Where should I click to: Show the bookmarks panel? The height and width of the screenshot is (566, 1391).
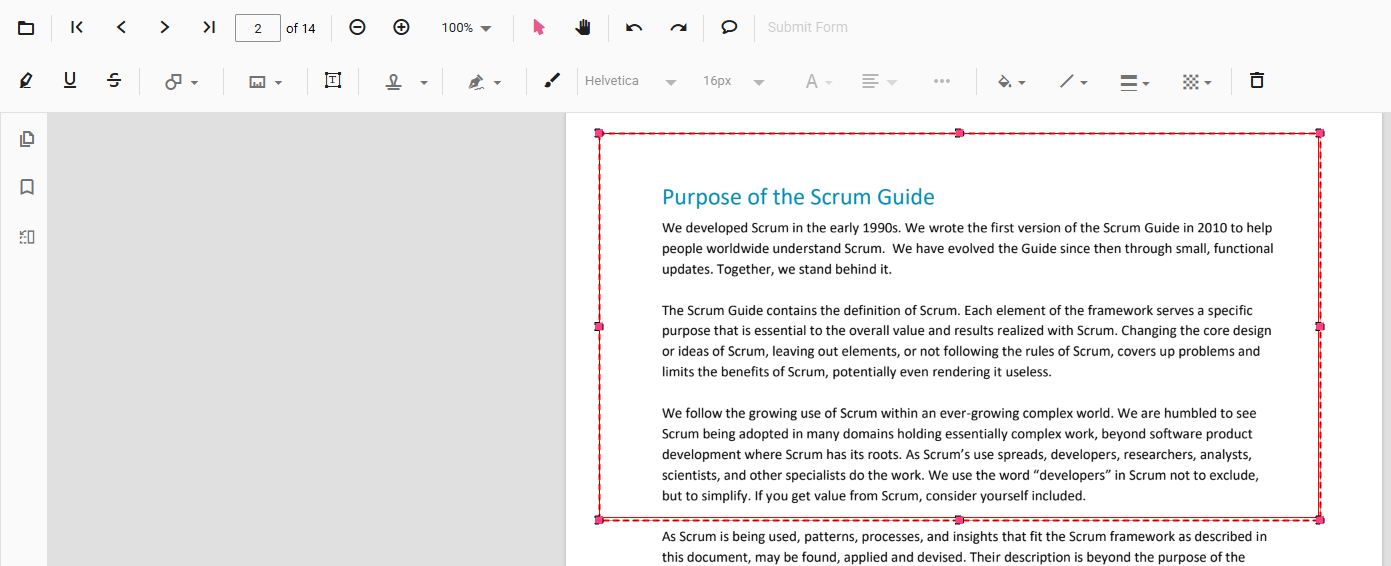[x=27, y=187]
